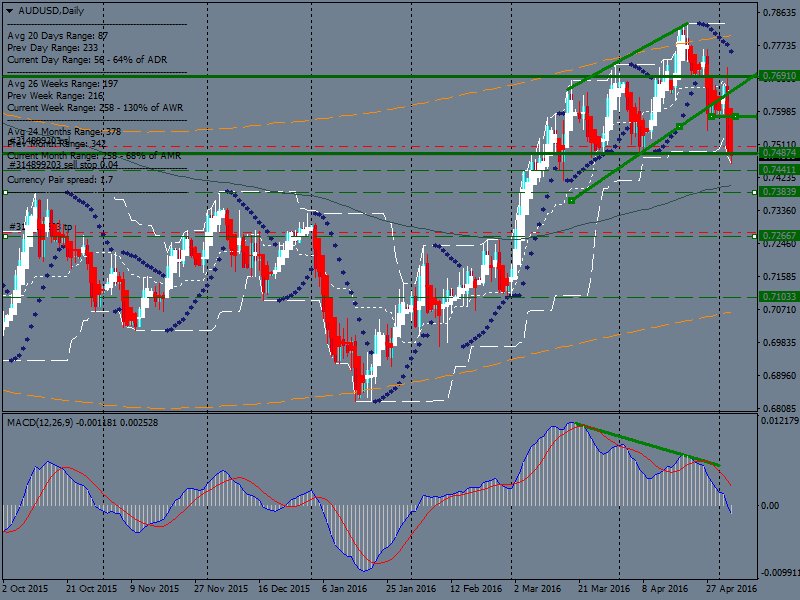This screenshot has height=600, width=800.
Task: Click the 0.75985 price axis value
Action: pos(779,111)
